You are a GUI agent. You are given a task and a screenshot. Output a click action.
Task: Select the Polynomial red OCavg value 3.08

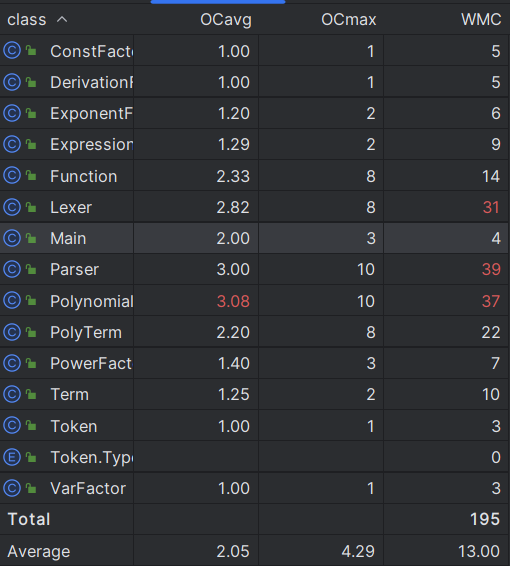click(x=233, y=301)
